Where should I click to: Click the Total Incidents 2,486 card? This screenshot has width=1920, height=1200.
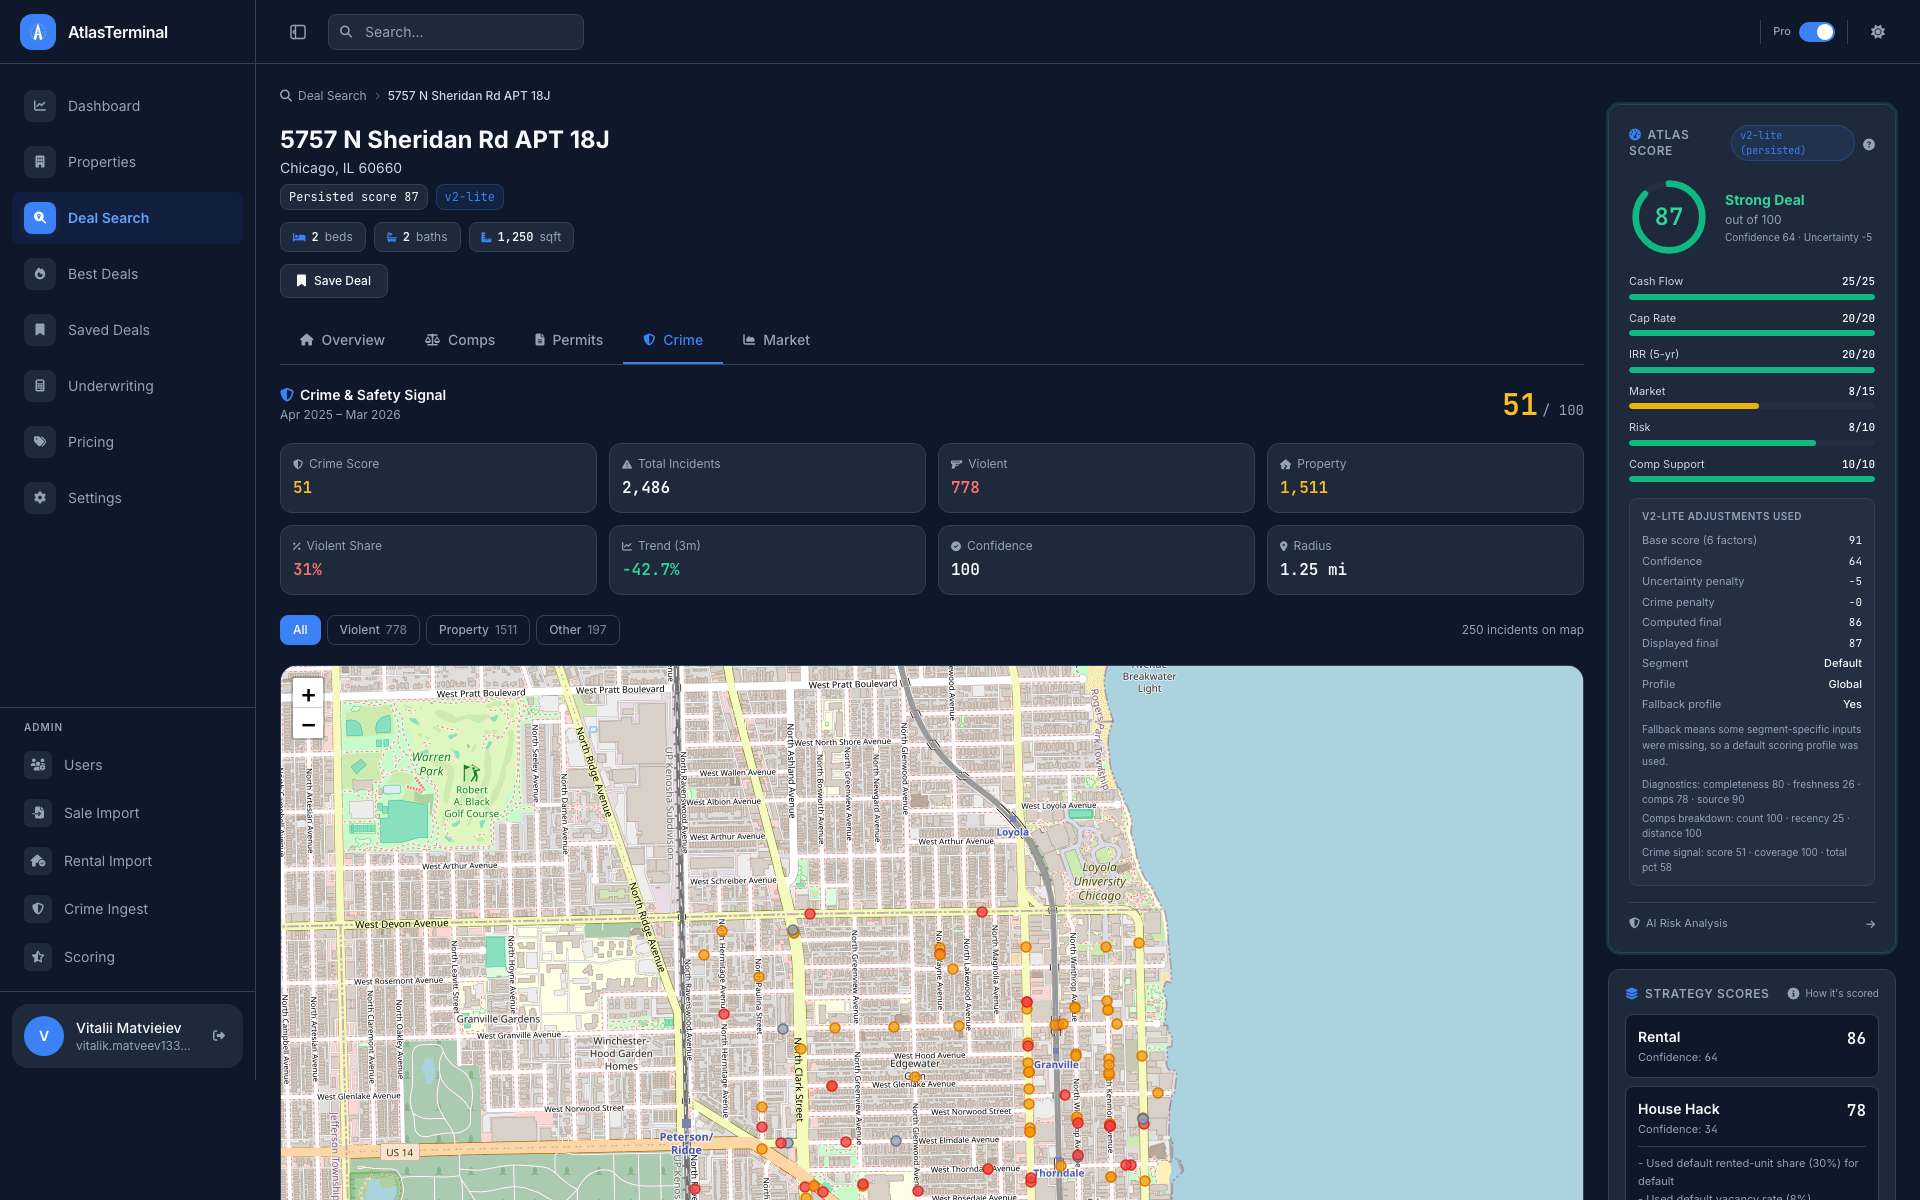tap(767, 478)
